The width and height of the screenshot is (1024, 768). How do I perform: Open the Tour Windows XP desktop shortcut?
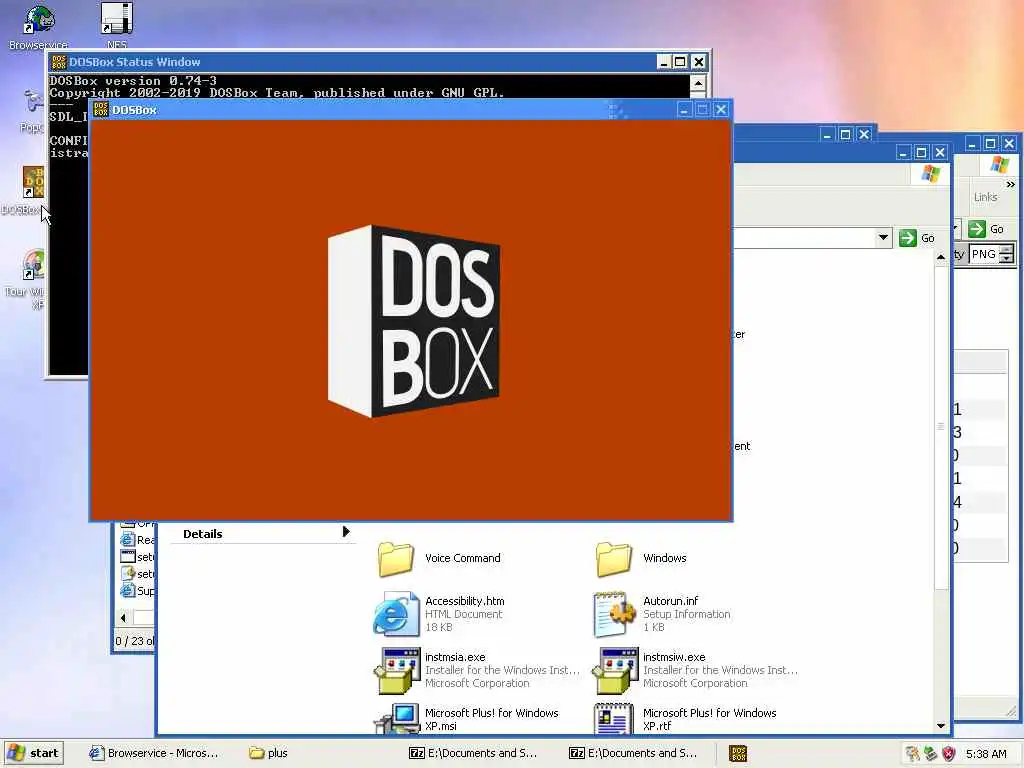tap(34, 265)
